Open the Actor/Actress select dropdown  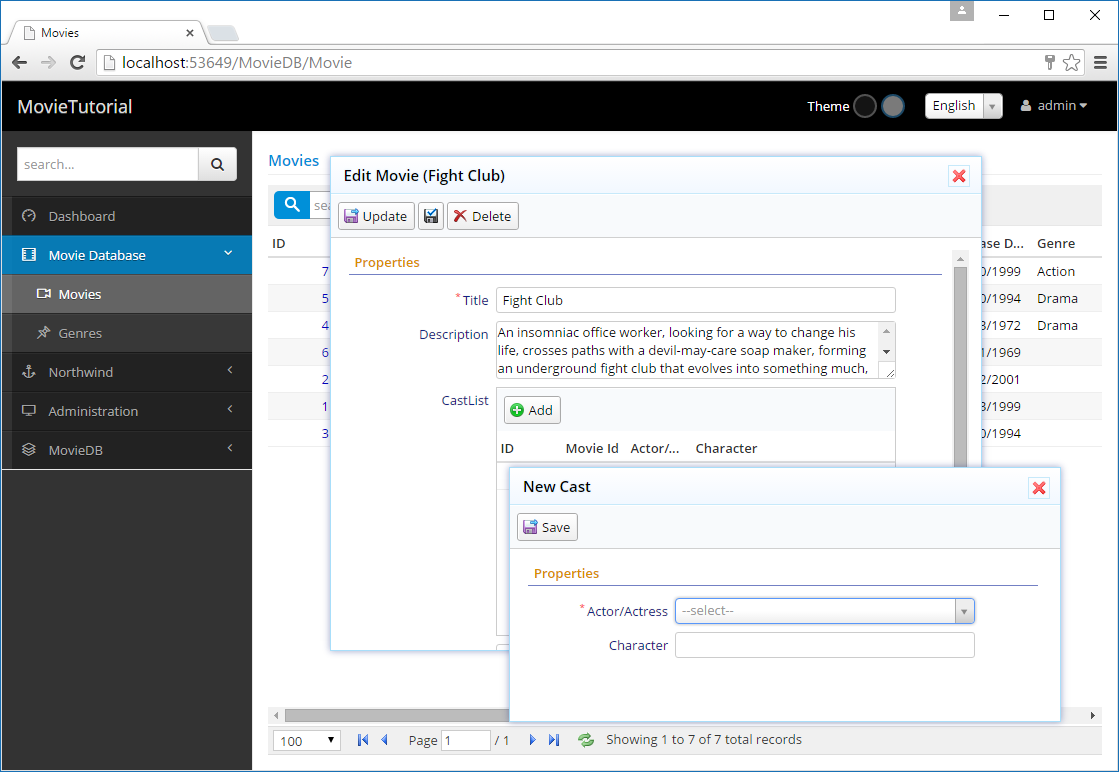pyautogui.click(x=824, y=611)
